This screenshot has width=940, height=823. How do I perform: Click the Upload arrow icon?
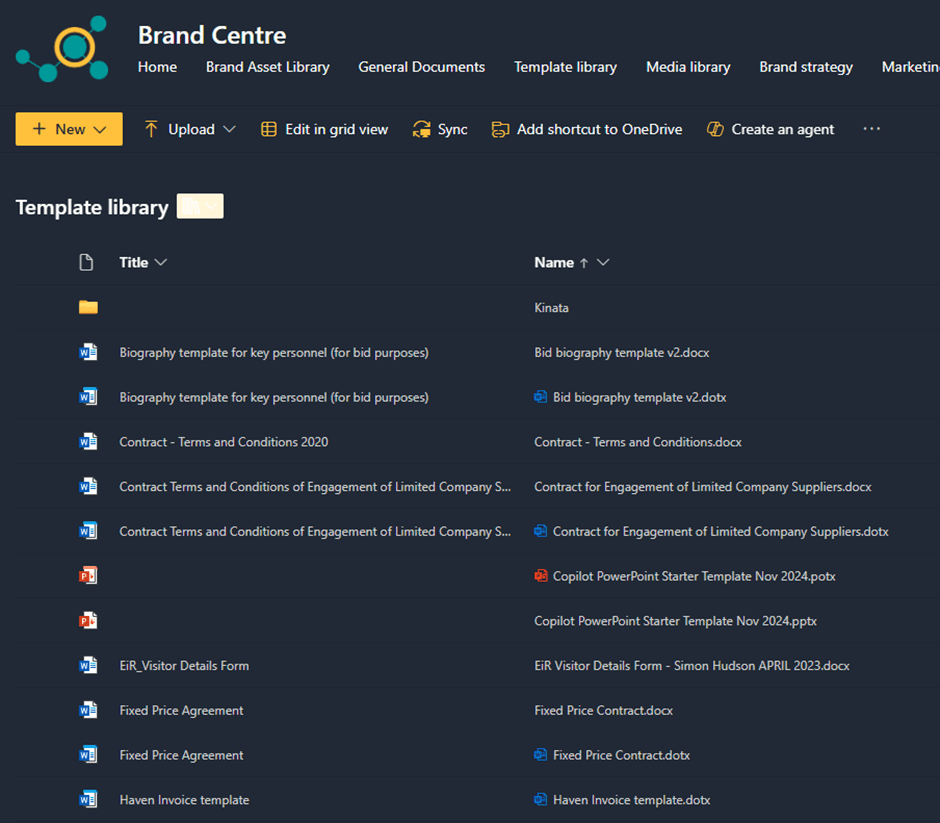pos(151,129)
